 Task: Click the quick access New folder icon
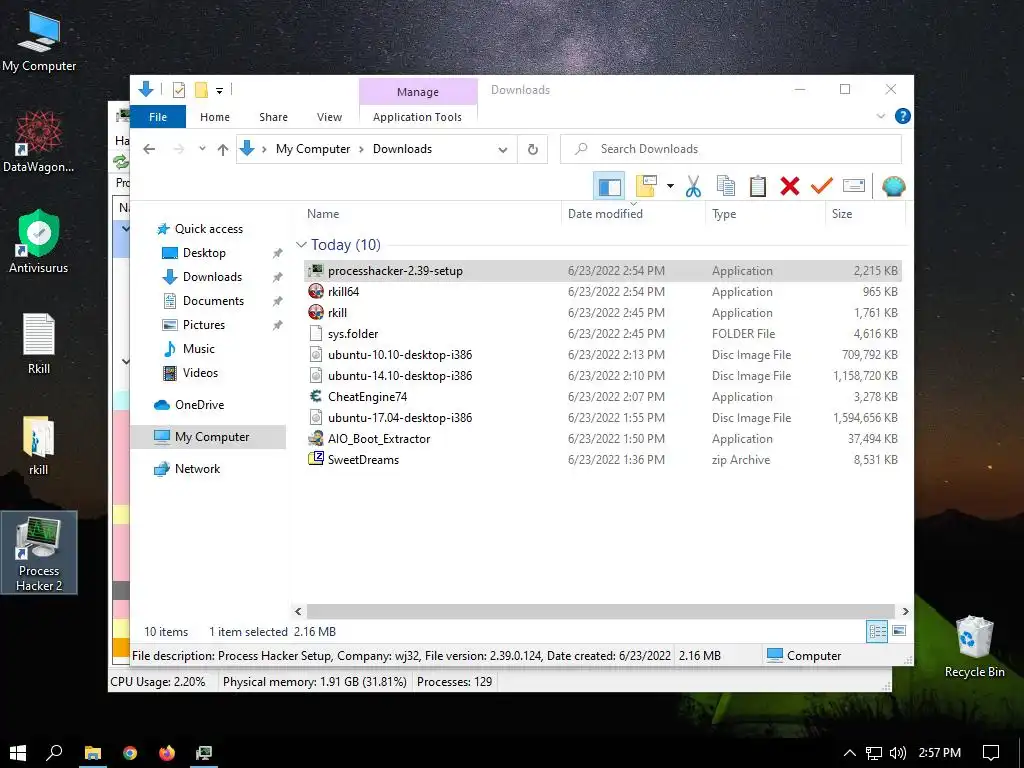[x=201, y=90]
